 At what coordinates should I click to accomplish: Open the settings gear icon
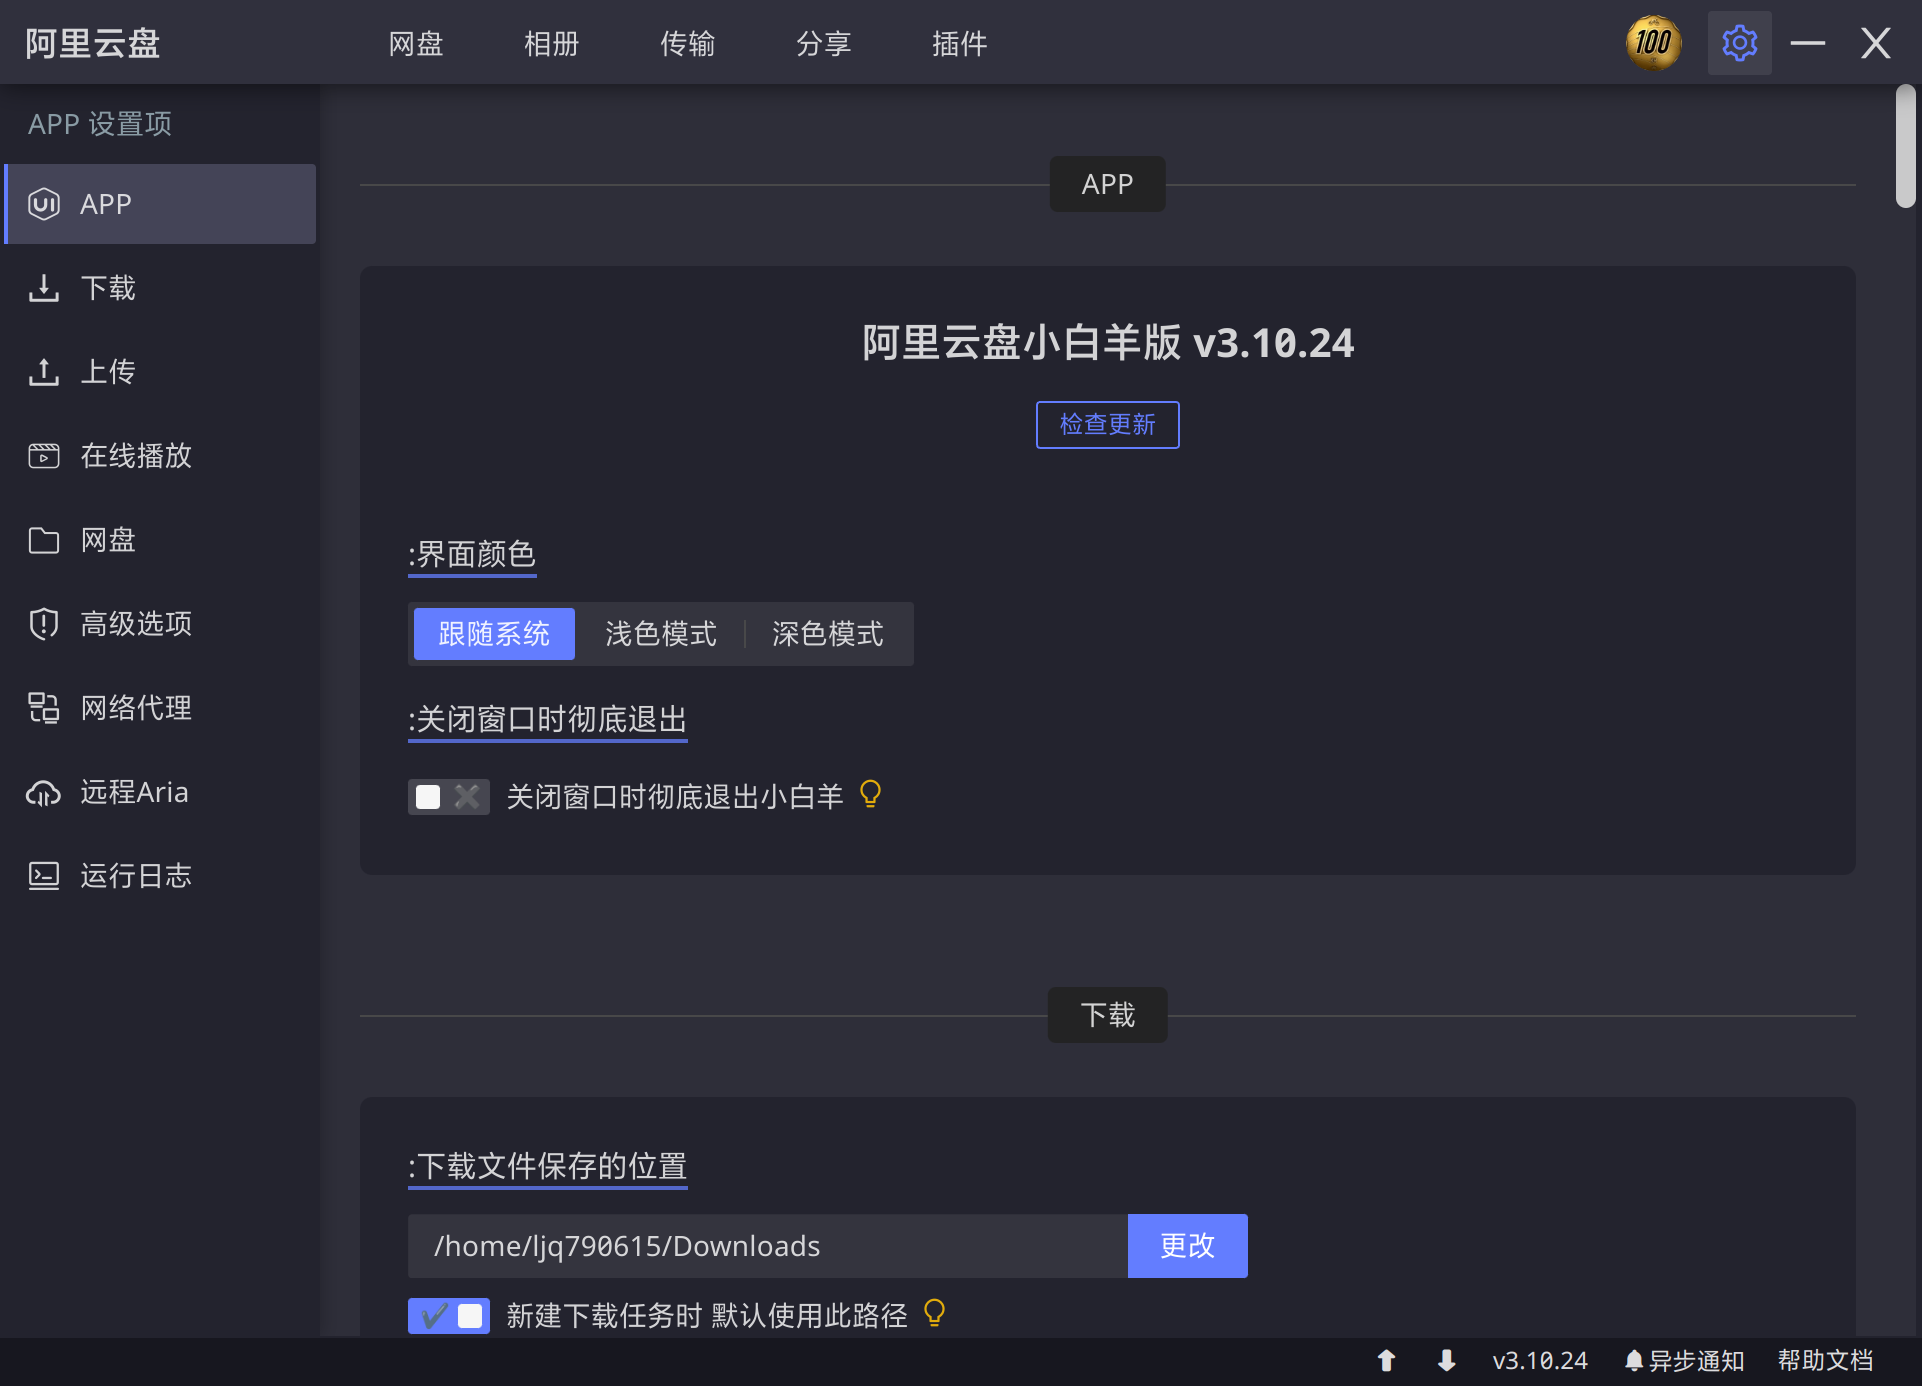click(x=1739, y=43)
